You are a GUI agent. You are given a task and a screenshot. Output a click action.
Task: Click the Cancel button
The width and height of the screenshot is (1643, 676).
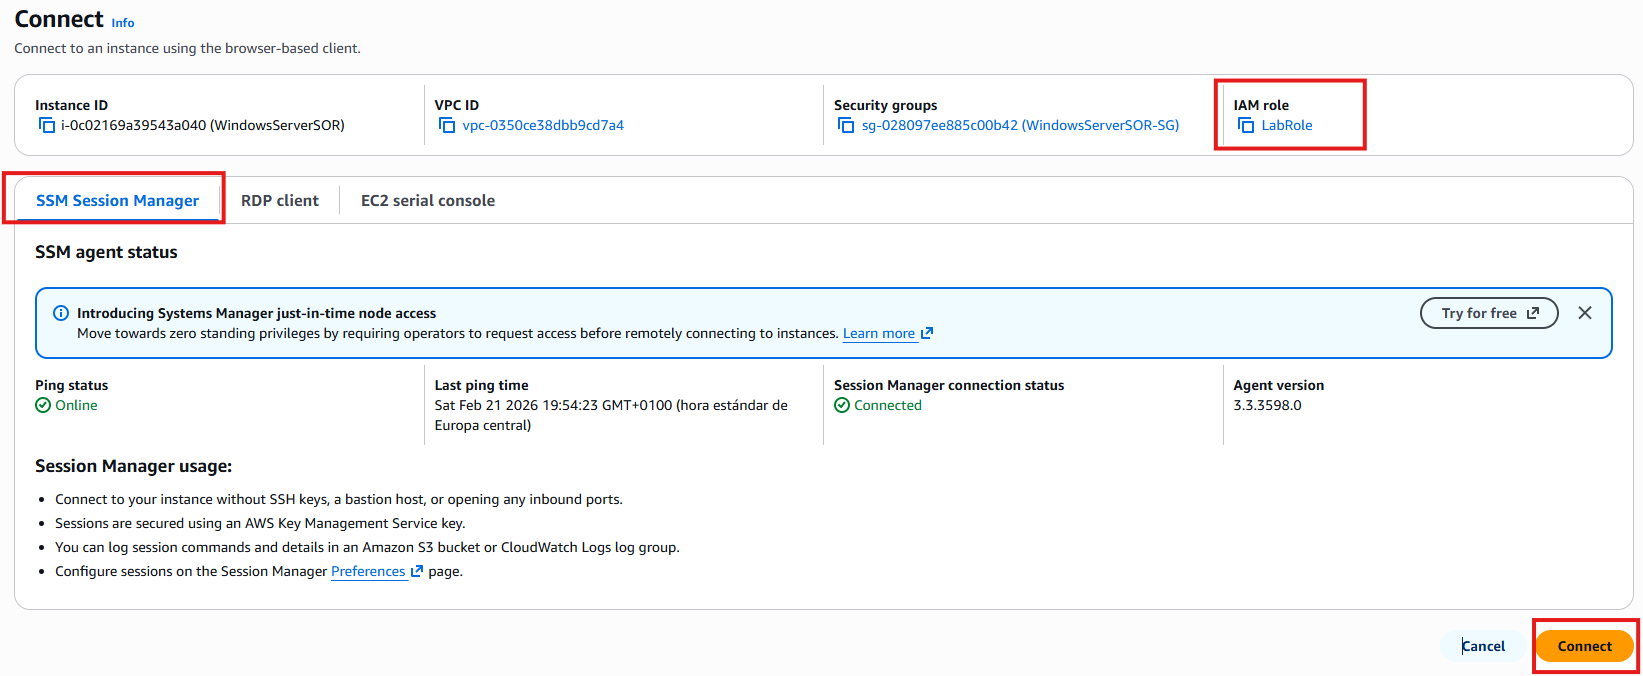point(1483,646)
